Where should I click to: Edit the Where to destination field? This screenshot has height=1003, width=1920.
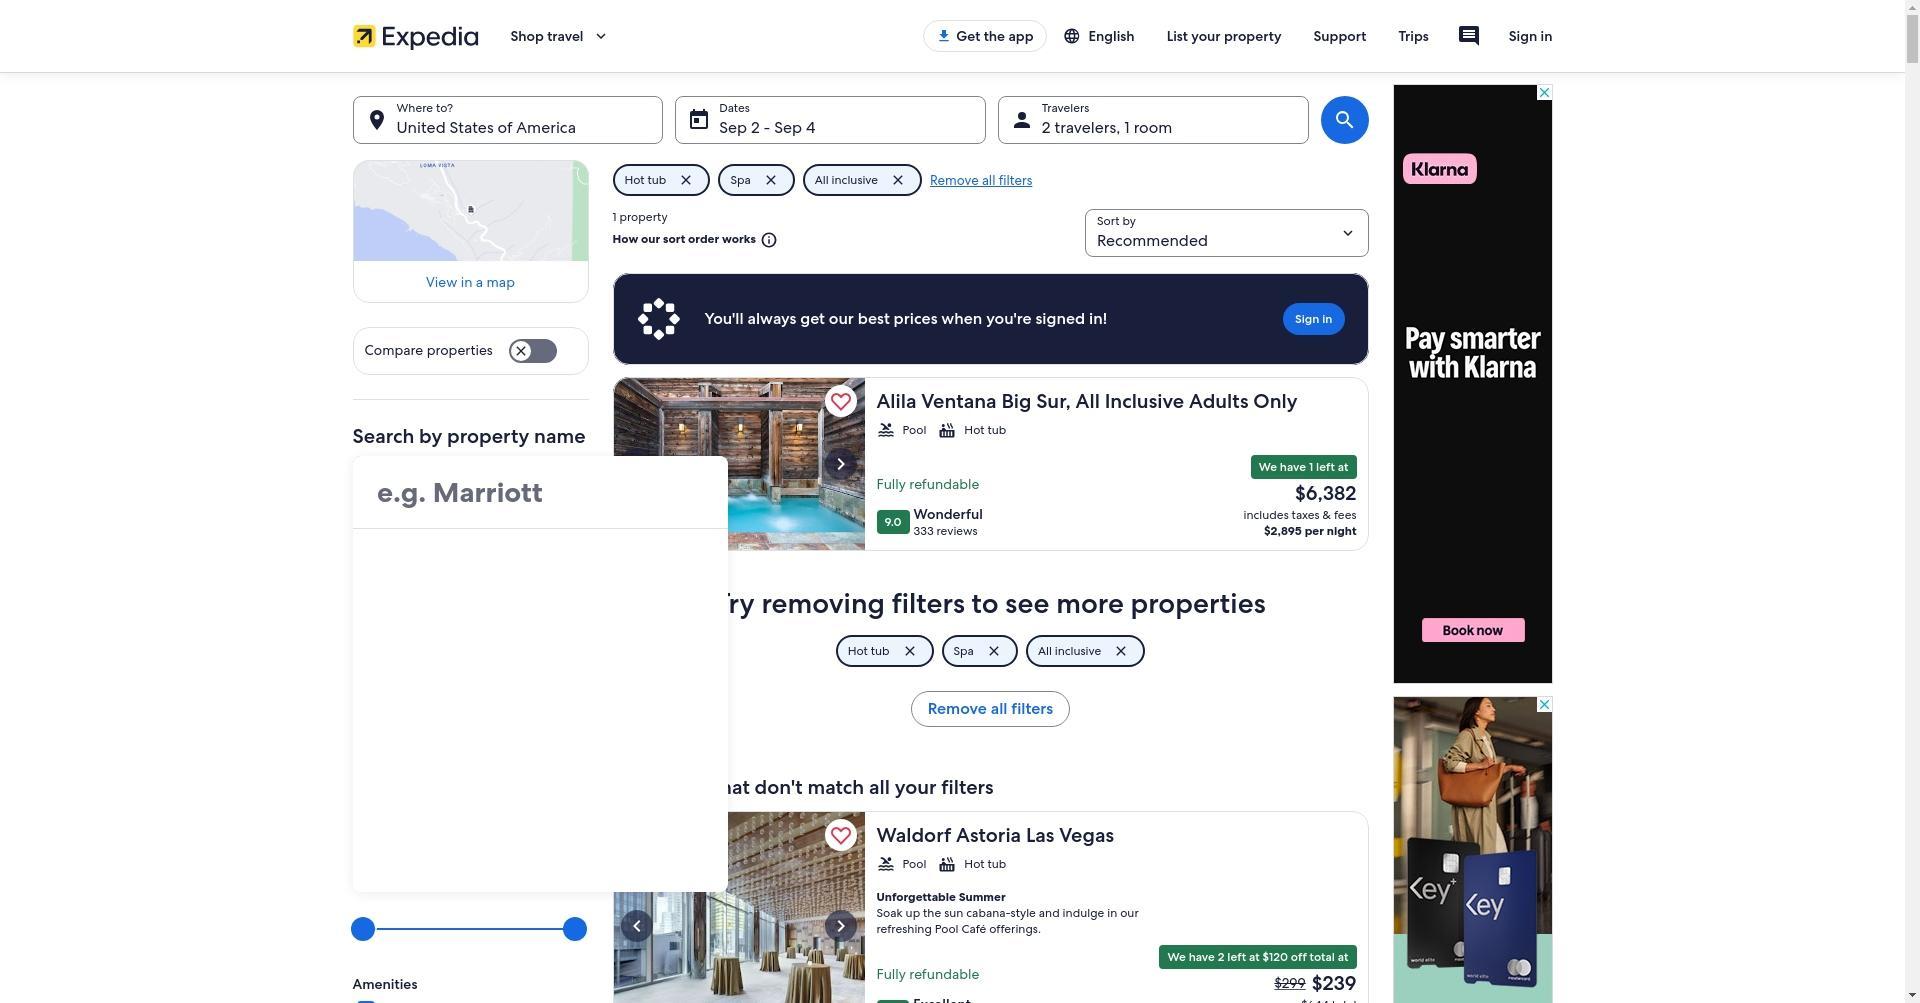[x=507, y=120]
